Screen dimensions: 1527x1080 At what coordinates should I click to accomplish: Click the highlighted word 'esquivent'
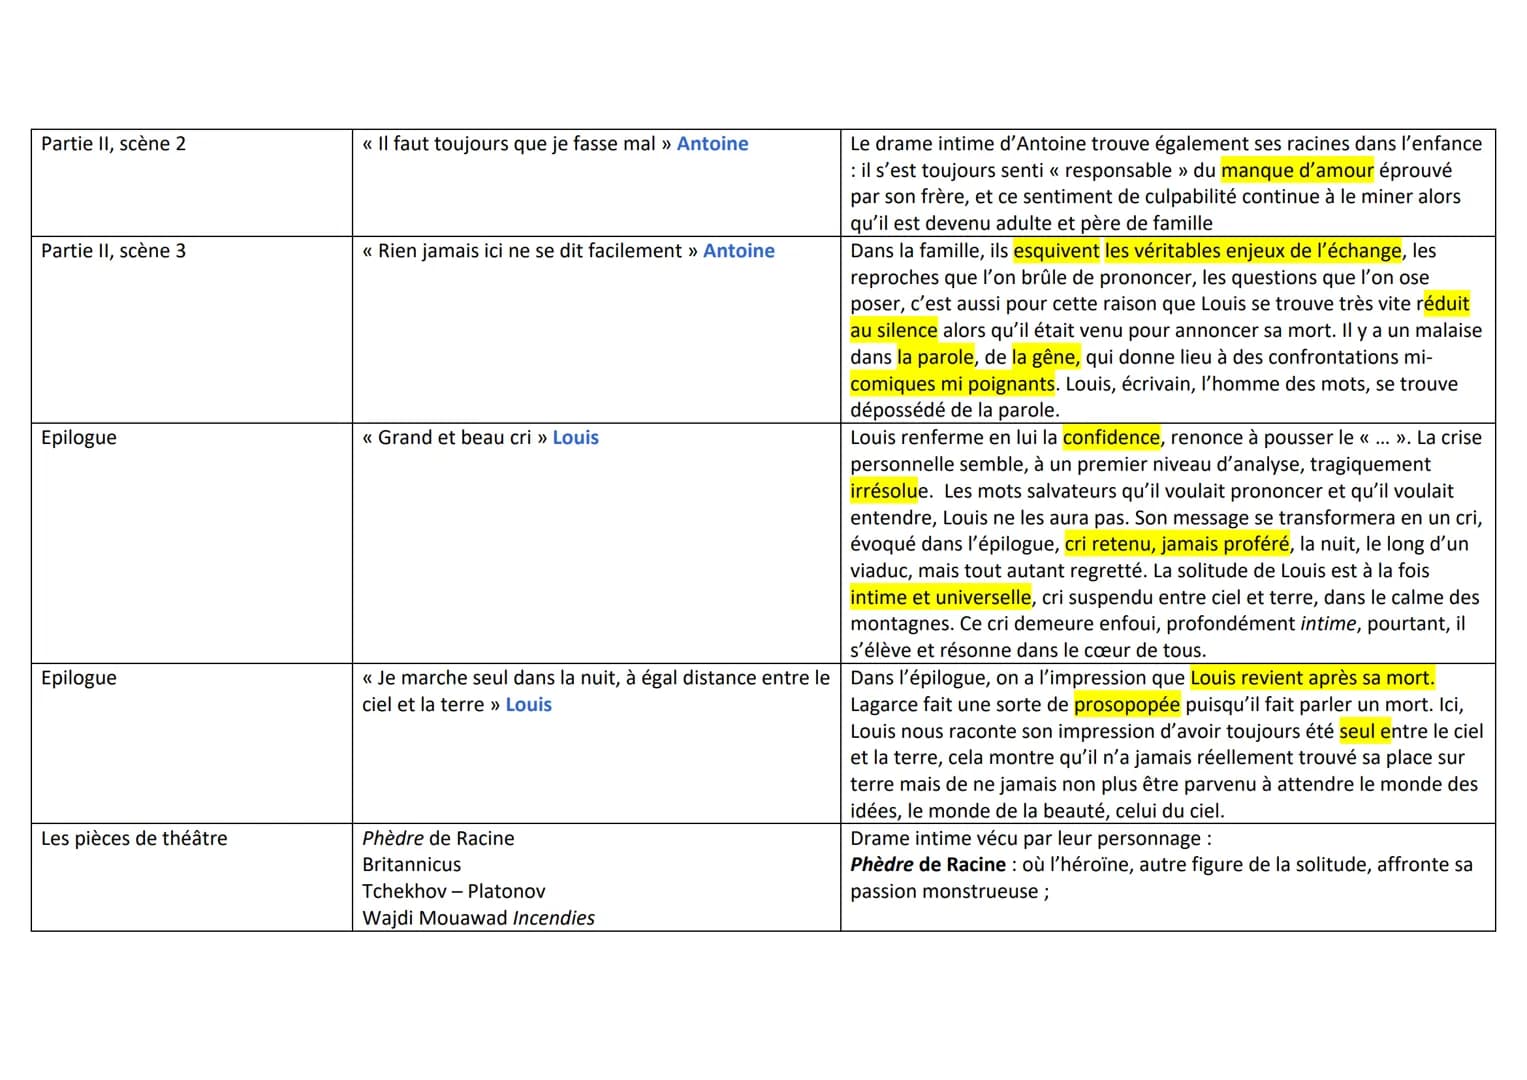[1056, 251]
